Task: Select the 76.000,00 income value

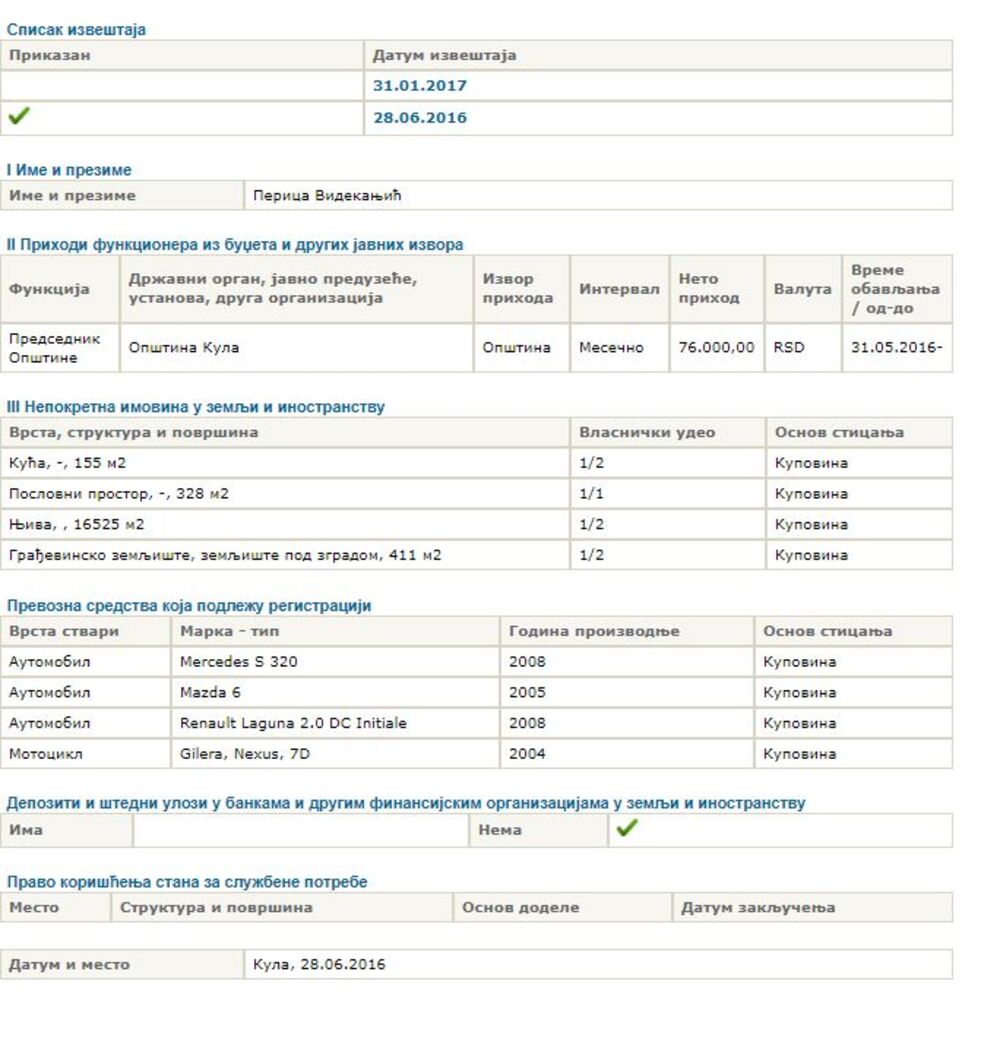Action: click(x=716, y=348)
